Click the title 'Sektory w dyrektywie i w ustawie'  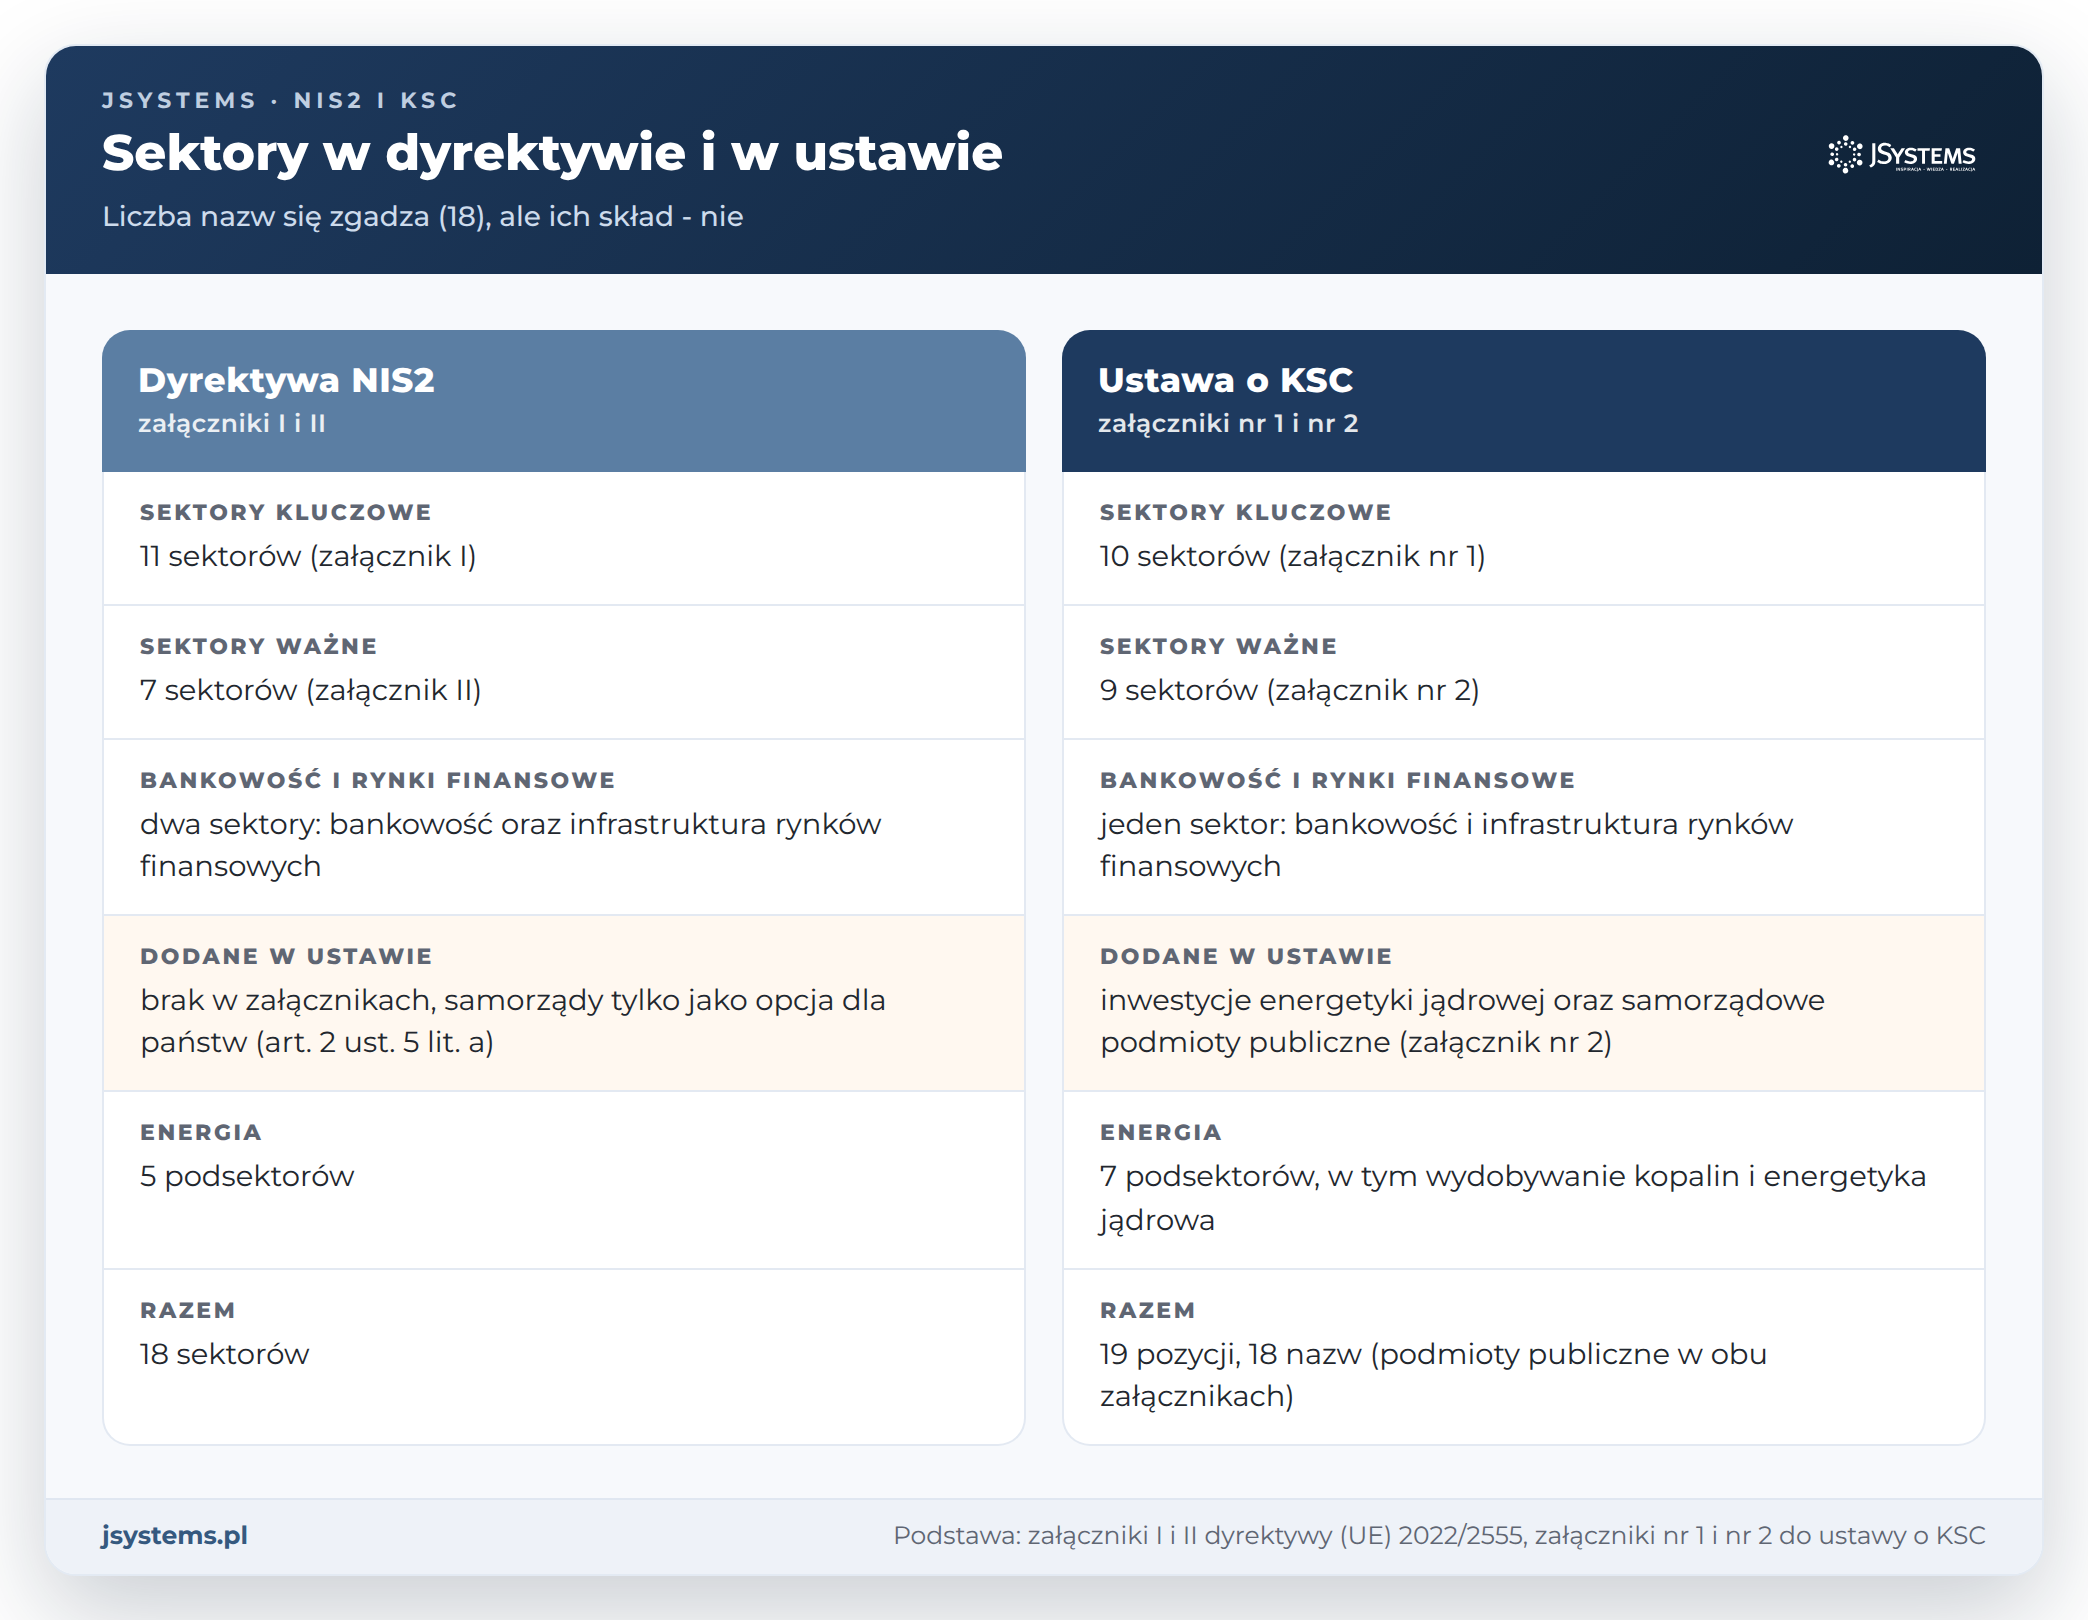pos(552,153)
